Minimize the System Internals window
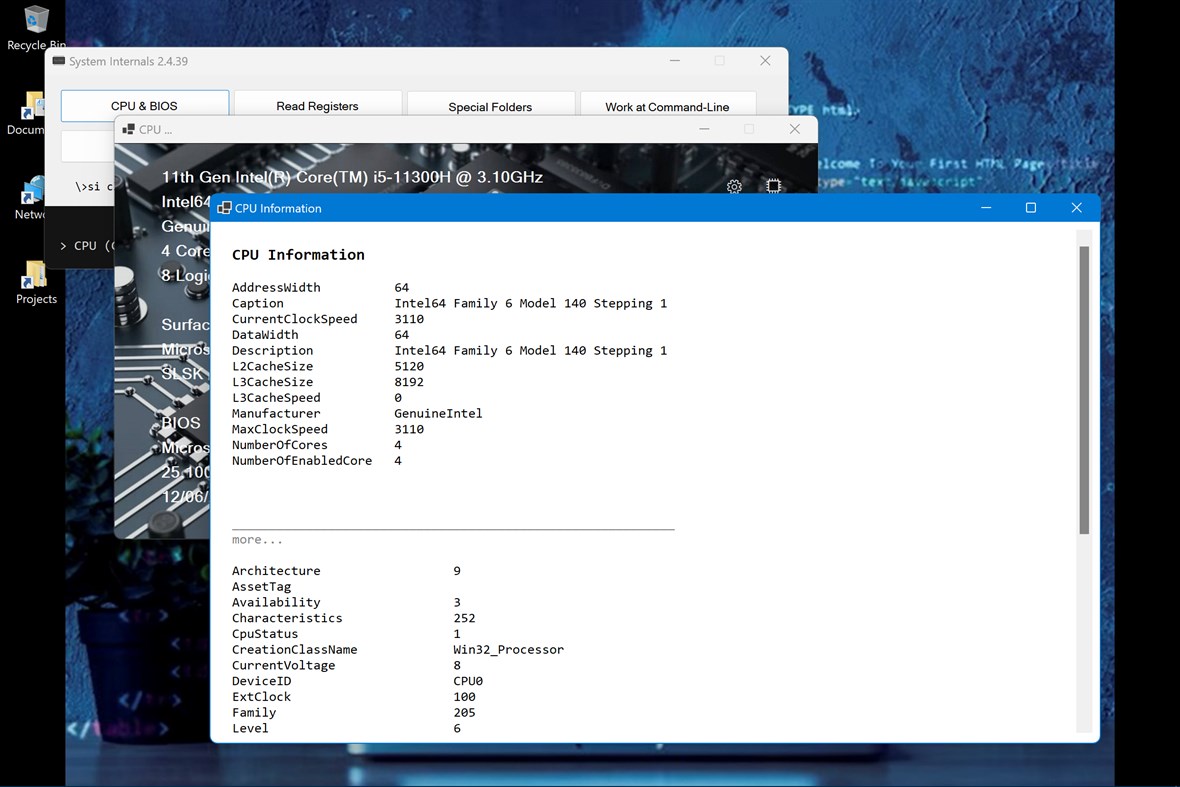Screen dimensions: 1180x787 675,61
